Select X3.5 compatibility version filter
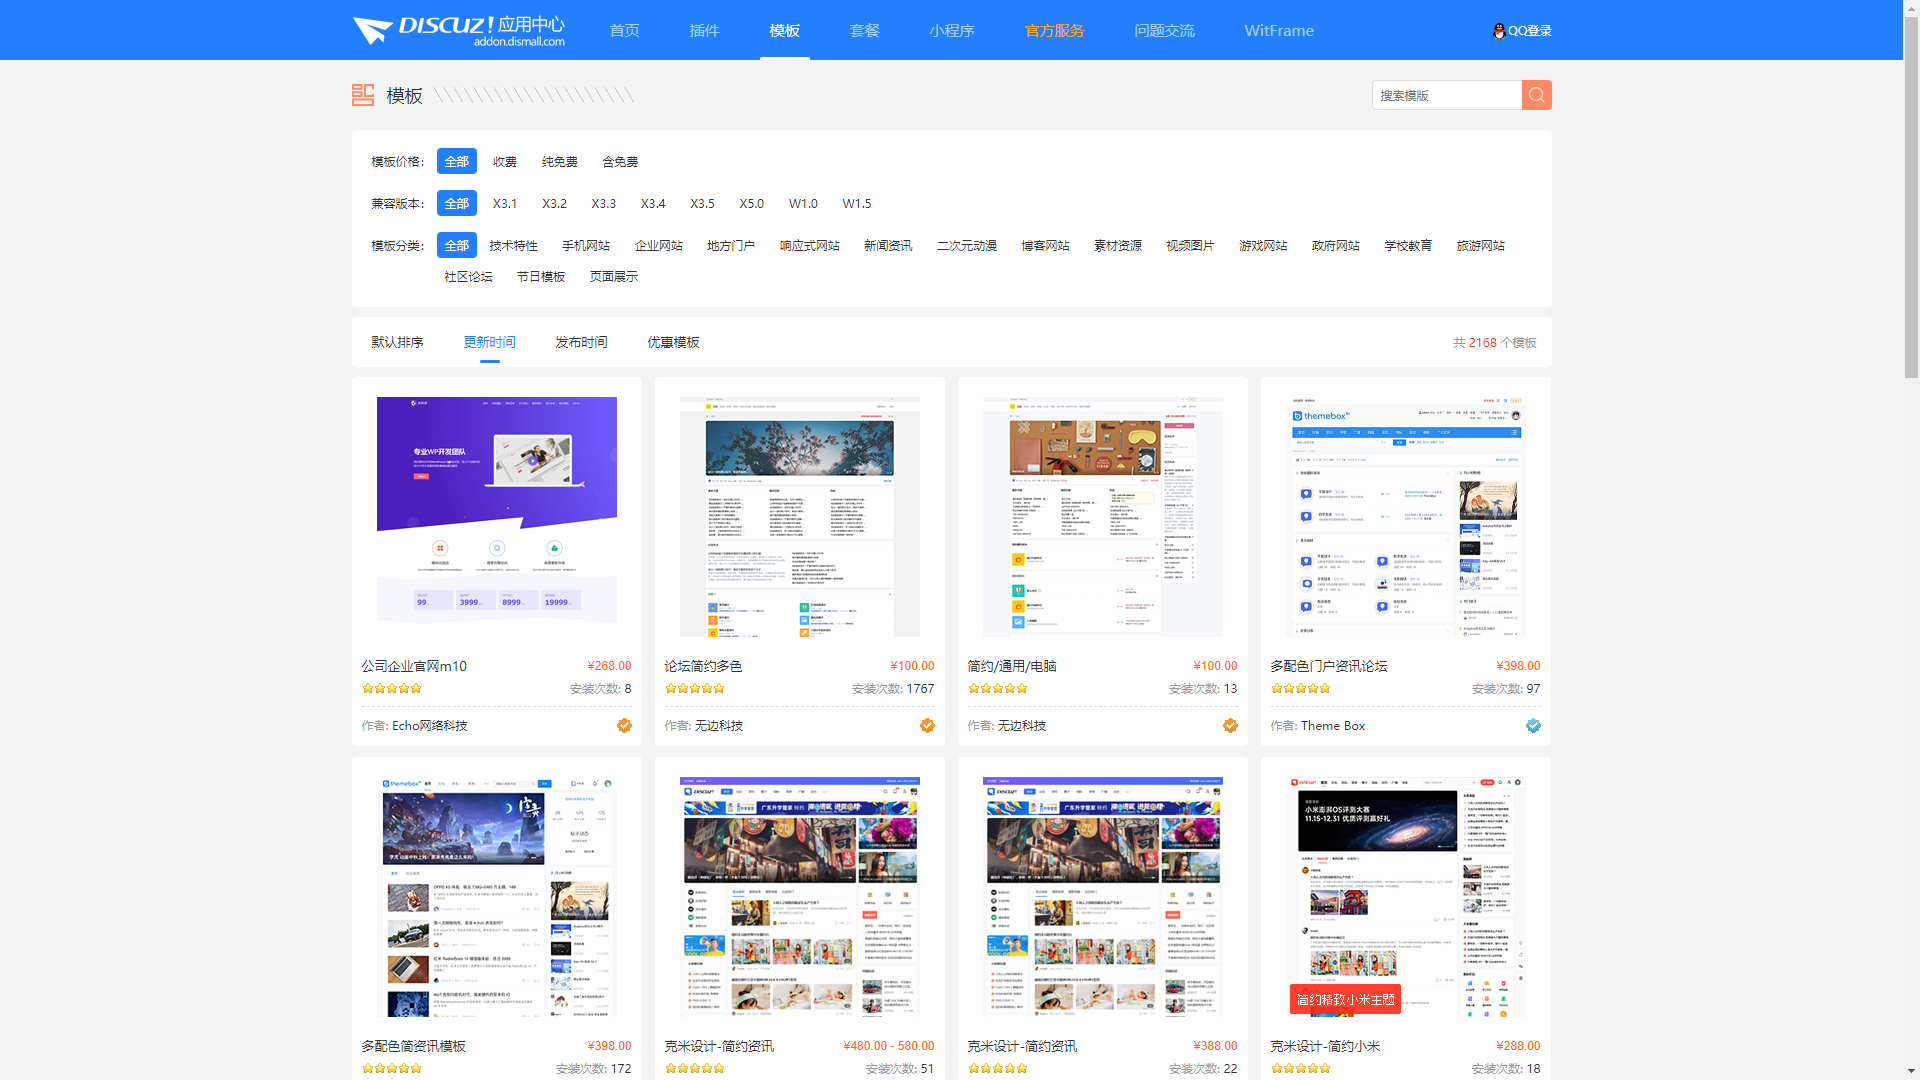 [x=702, y=204]
